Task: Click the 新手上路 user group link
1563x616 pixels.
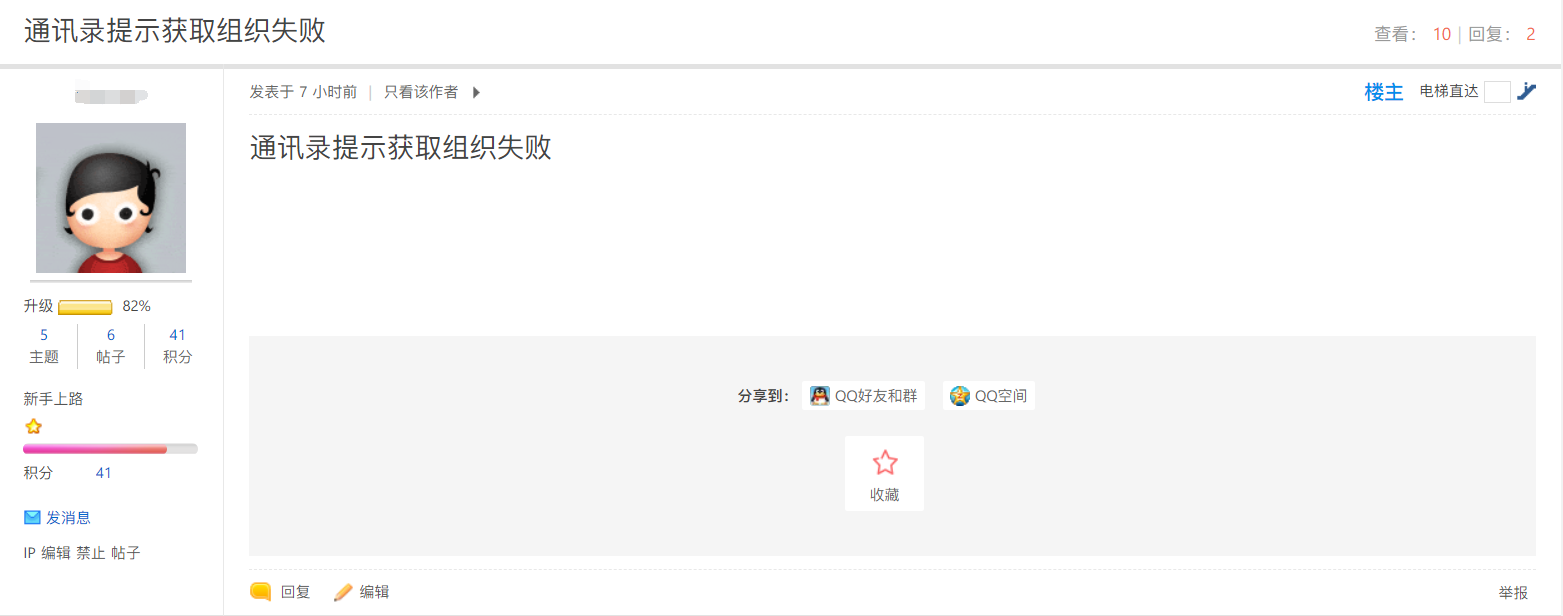Action: coord(53,399)
